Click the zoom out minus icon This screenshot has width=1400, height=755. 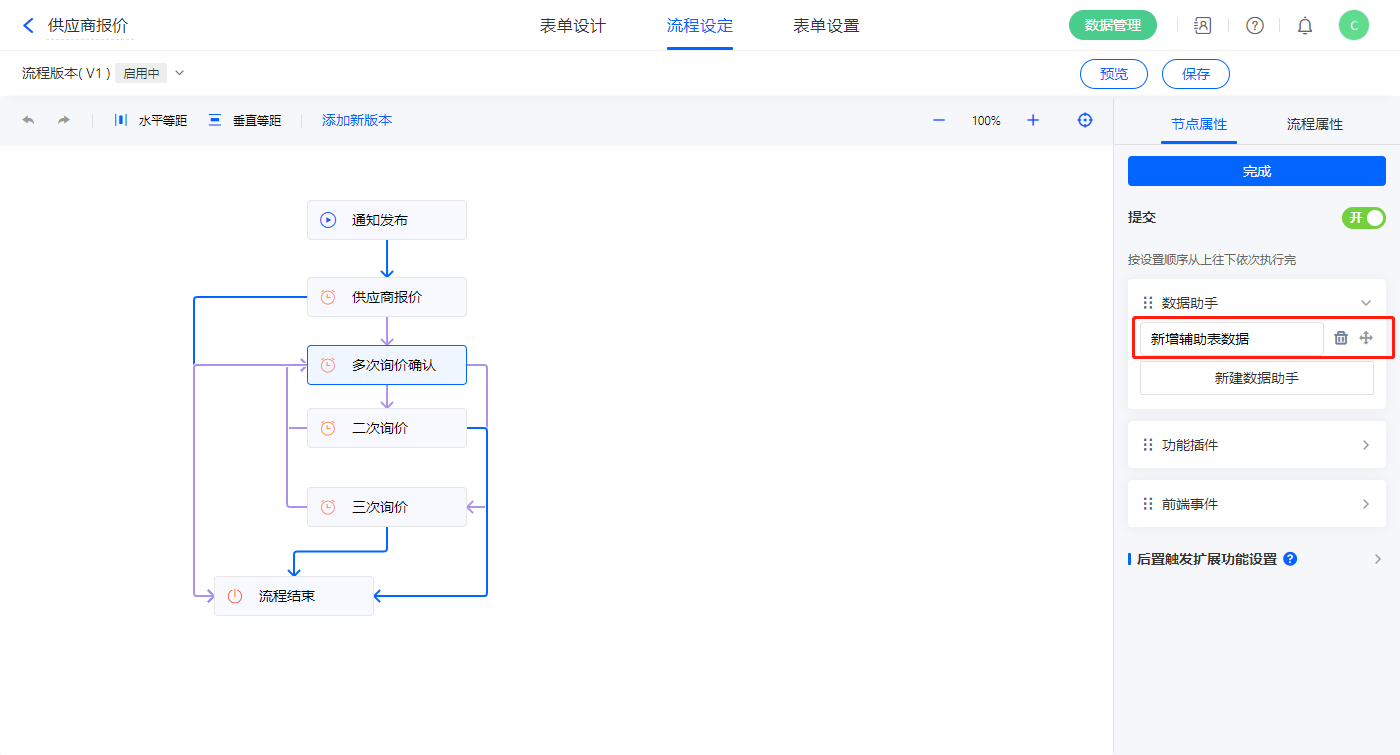pyautogui.click(x=939, y=120)
